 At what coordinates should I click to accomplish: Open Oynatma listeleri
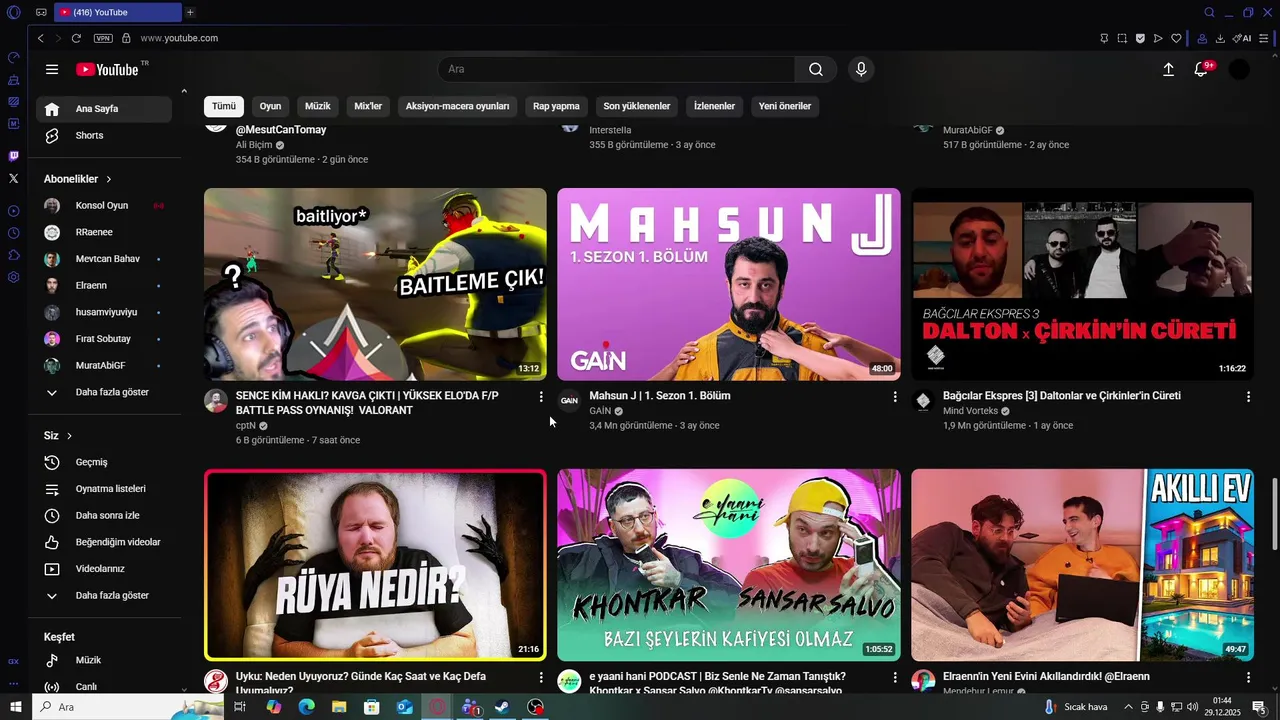104,489
